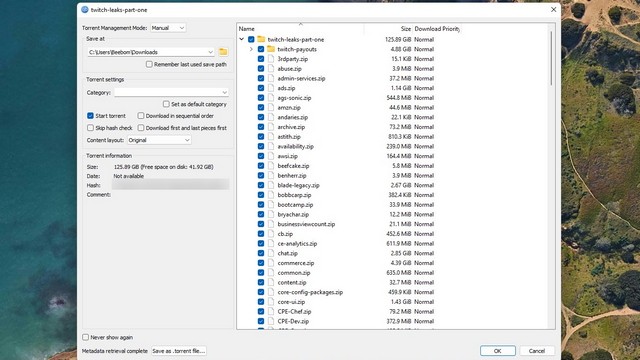Click the file icon of CPE-Dev.zip
This screenshot has height=360, width=640.
(271, 321)
